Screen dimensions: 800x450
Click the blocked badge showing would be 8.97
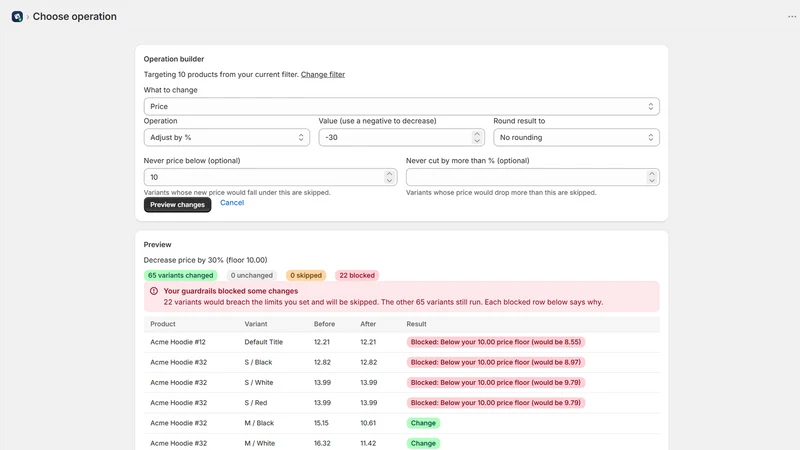tap(495, 362)
